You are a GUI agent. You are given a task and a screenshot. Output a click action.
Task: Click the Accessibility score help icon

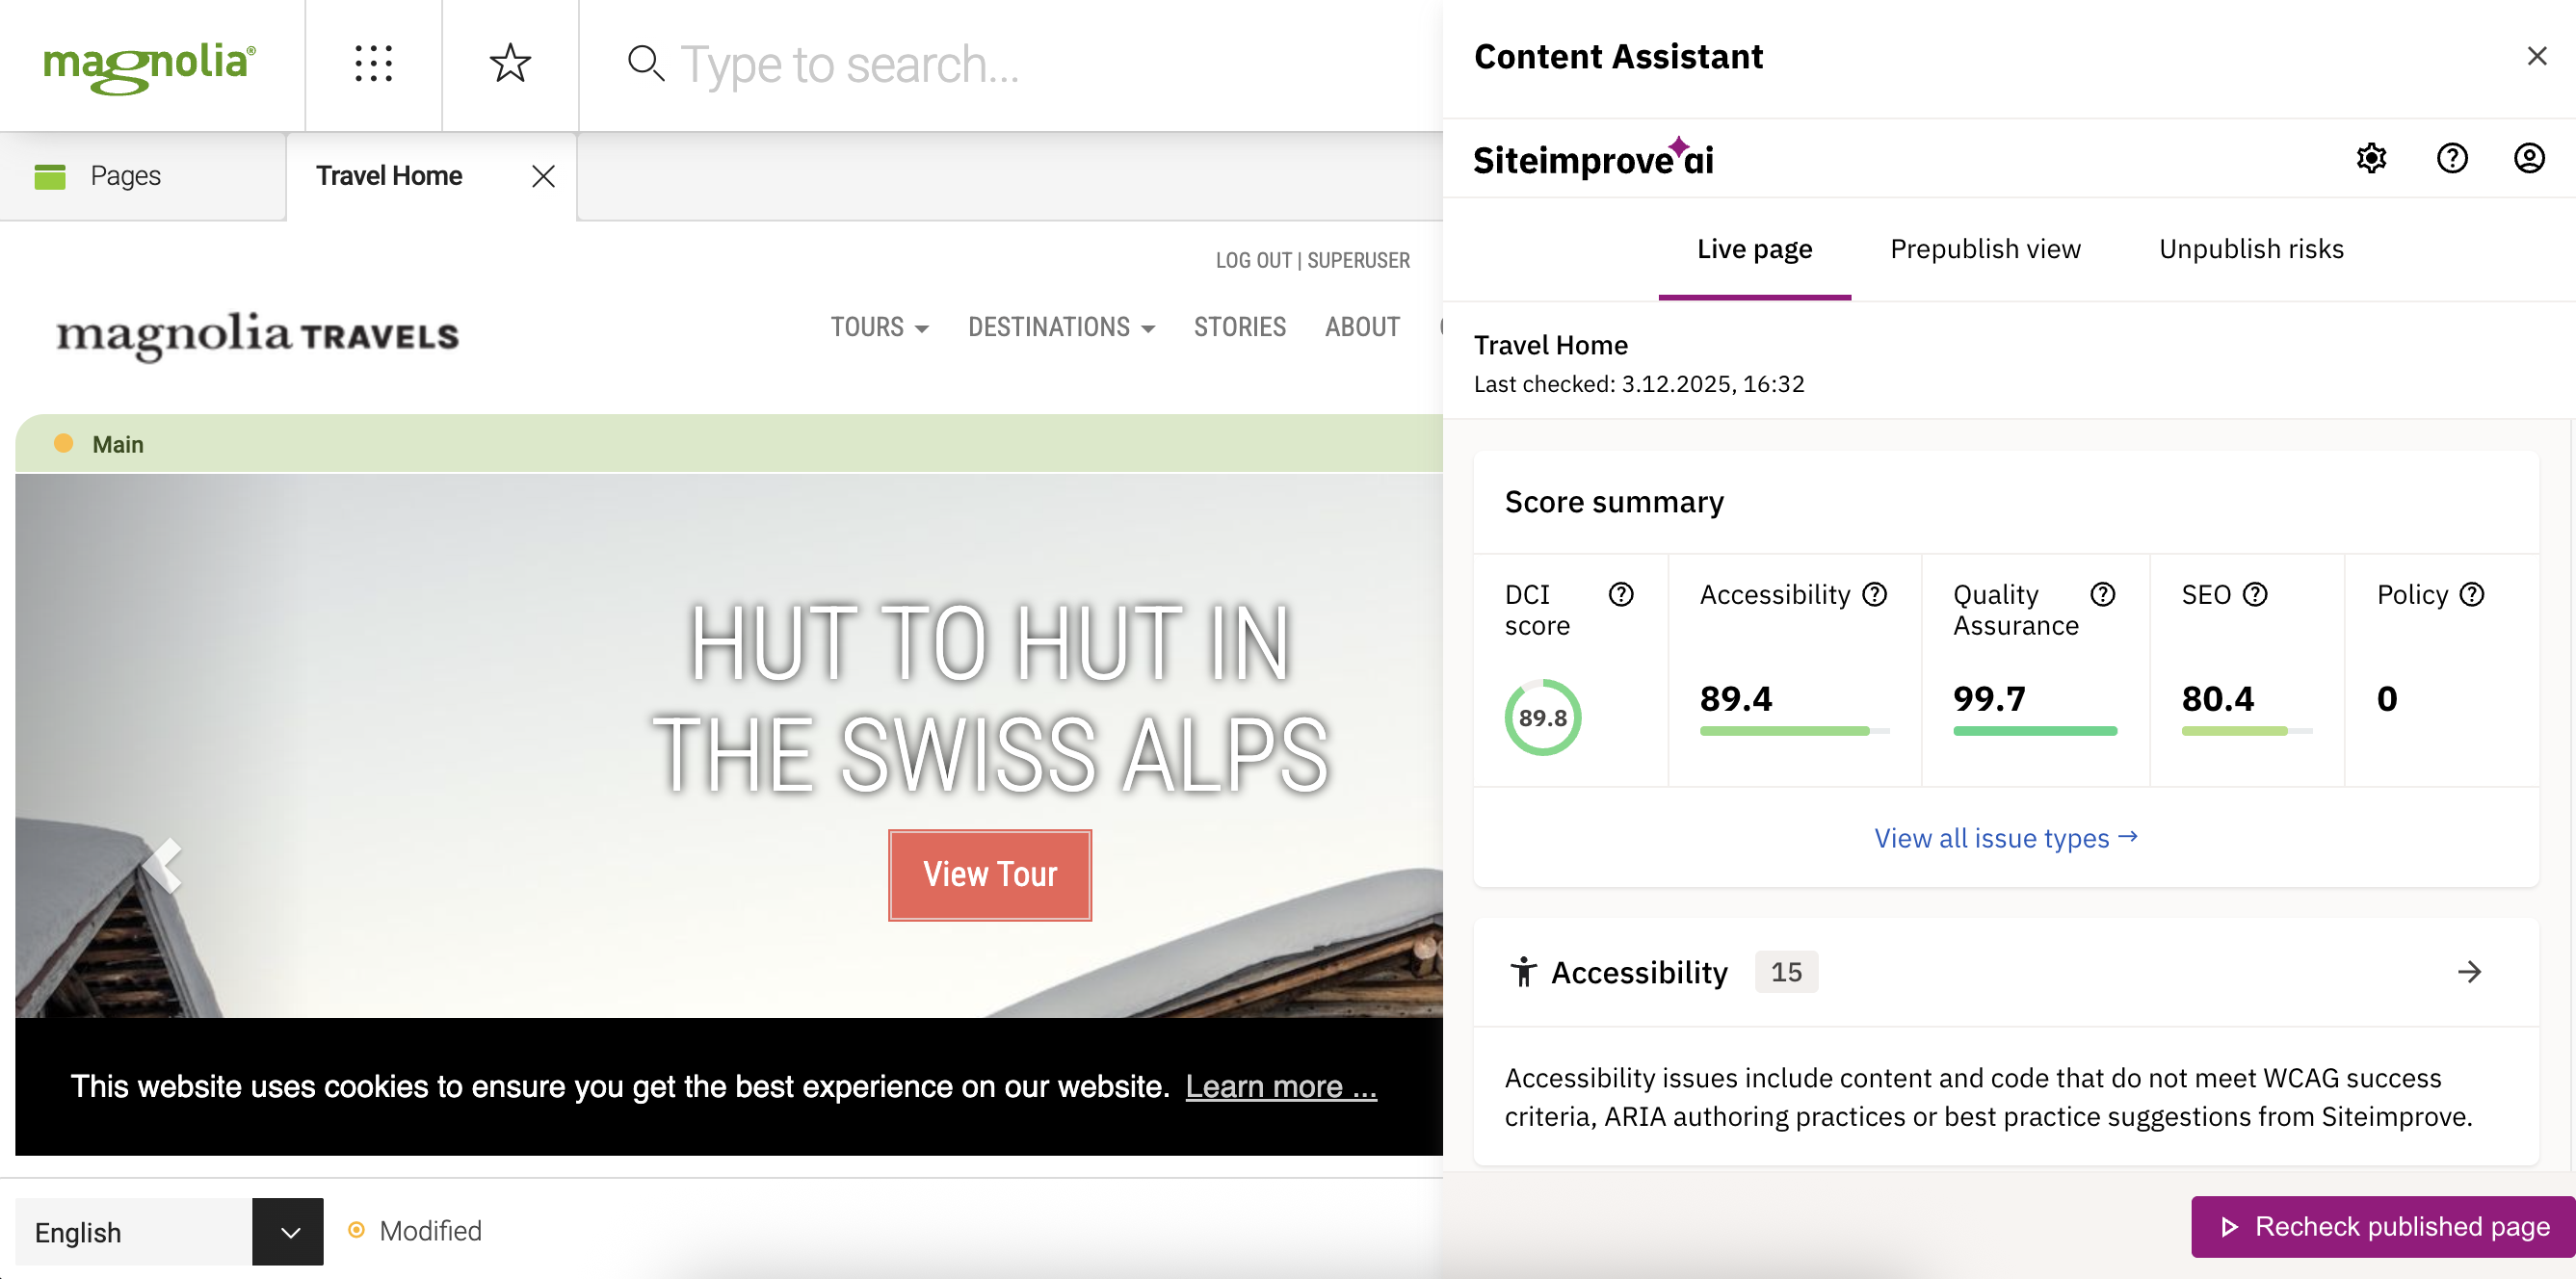pos(1875,594)
